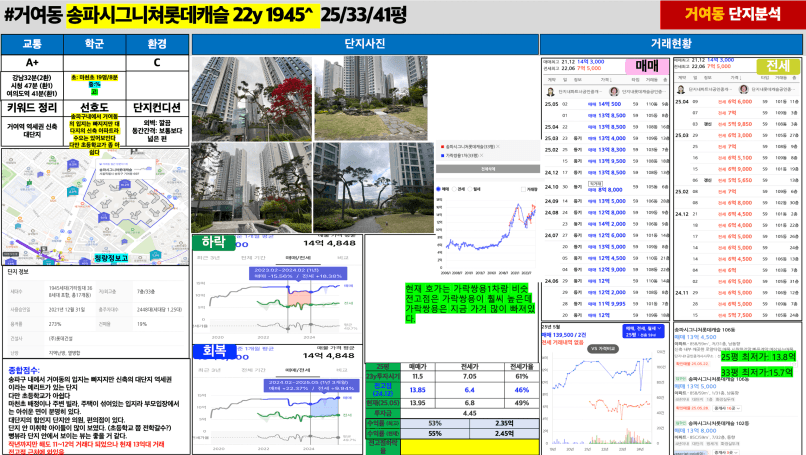Open 최근 3년 tab in 하락 chart
This screenshot has height=455, width=806.
(x=209, y=258)
